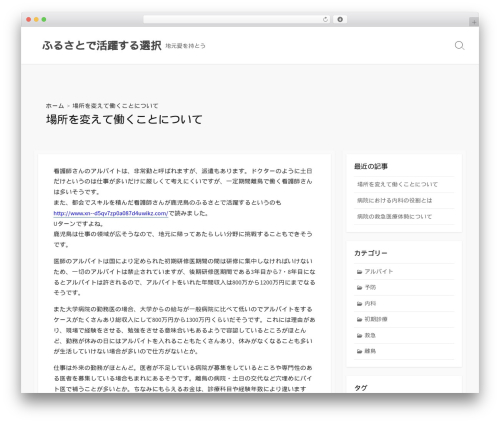Select the 予防 category
The width and height of the screenshot is (500, 423).
370,287
